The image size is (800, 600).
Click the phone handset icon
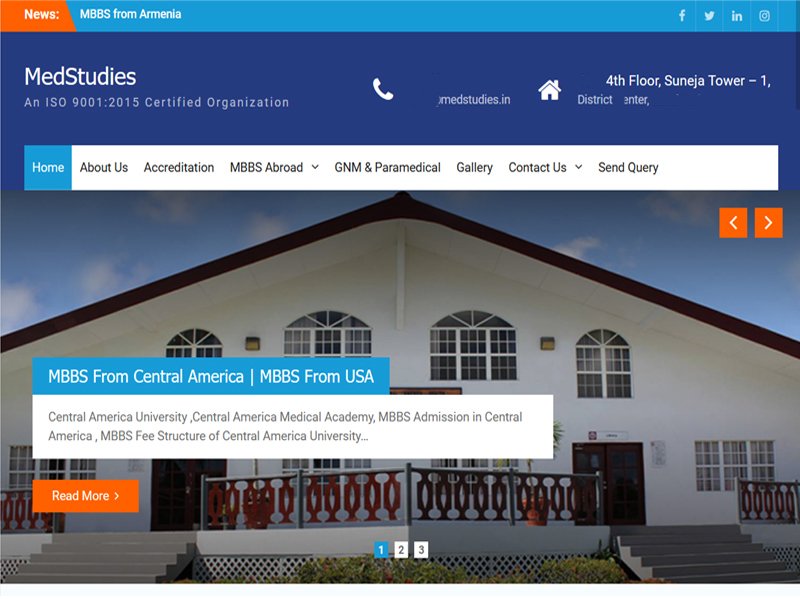[383, 89]
